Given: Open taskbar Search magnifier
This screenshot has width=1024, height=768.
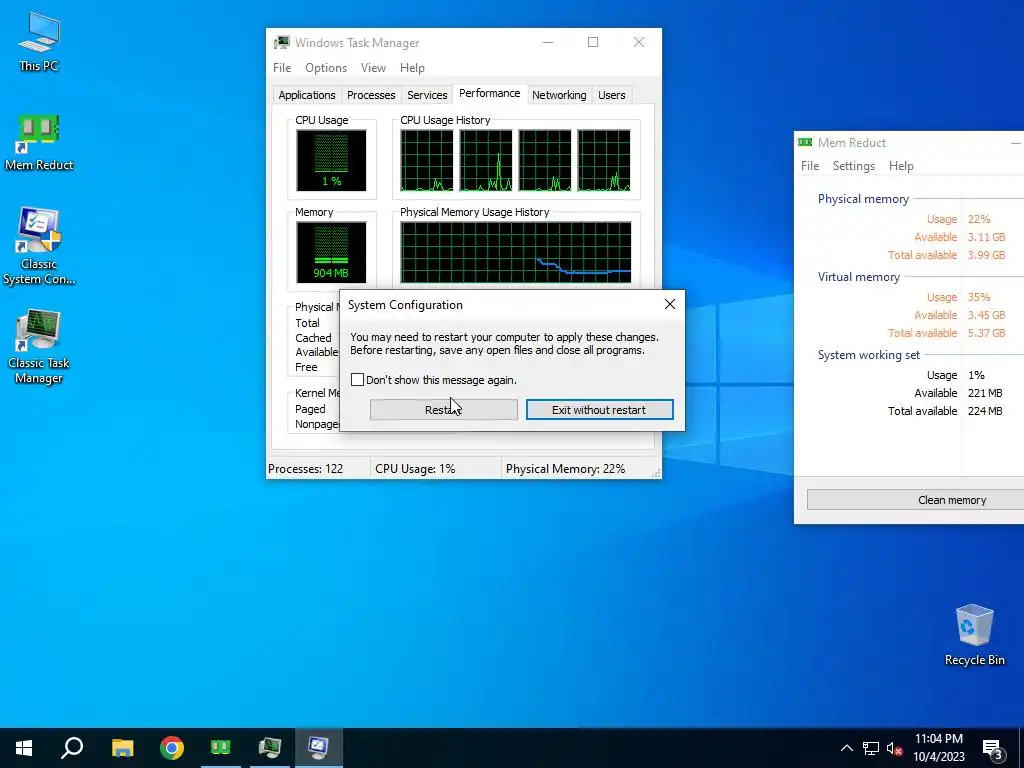Looking at the screenshot, I should (x=72, y=748).
